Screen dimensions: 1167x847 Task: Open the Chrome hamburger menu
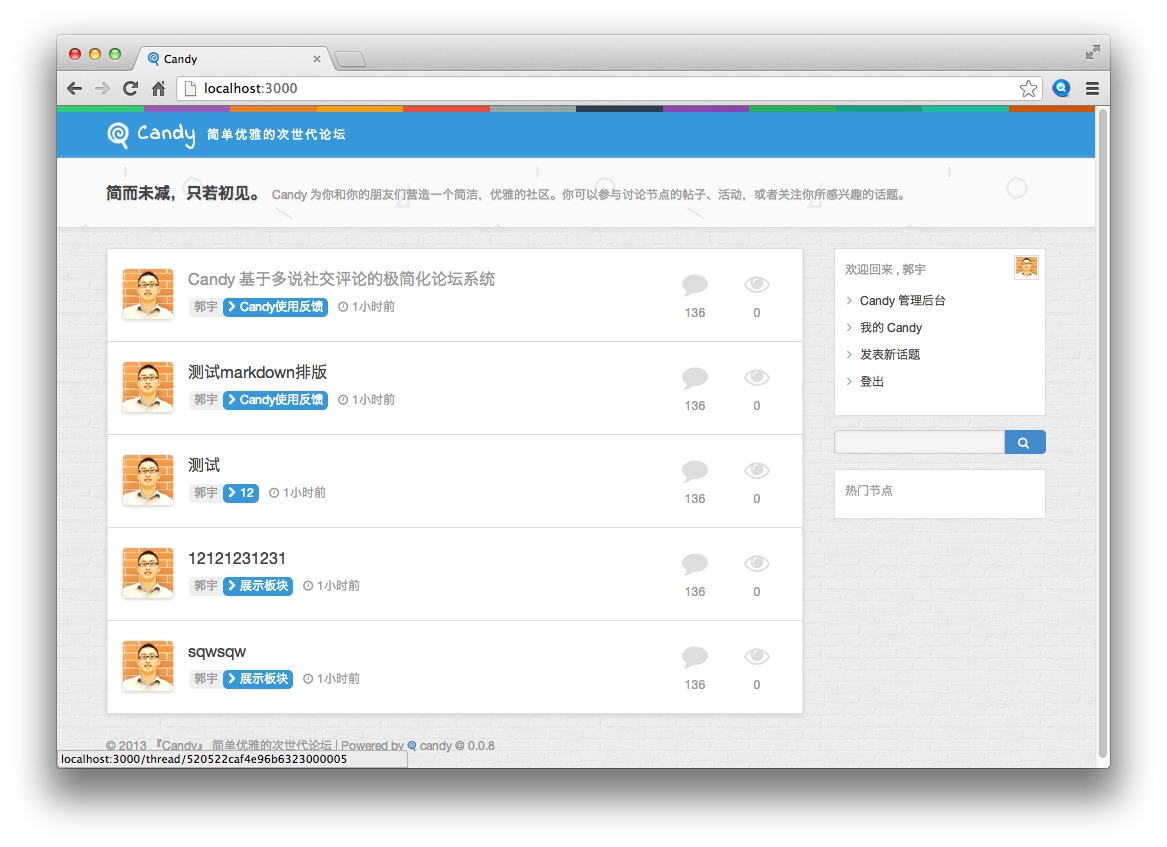coord(1093,89)
